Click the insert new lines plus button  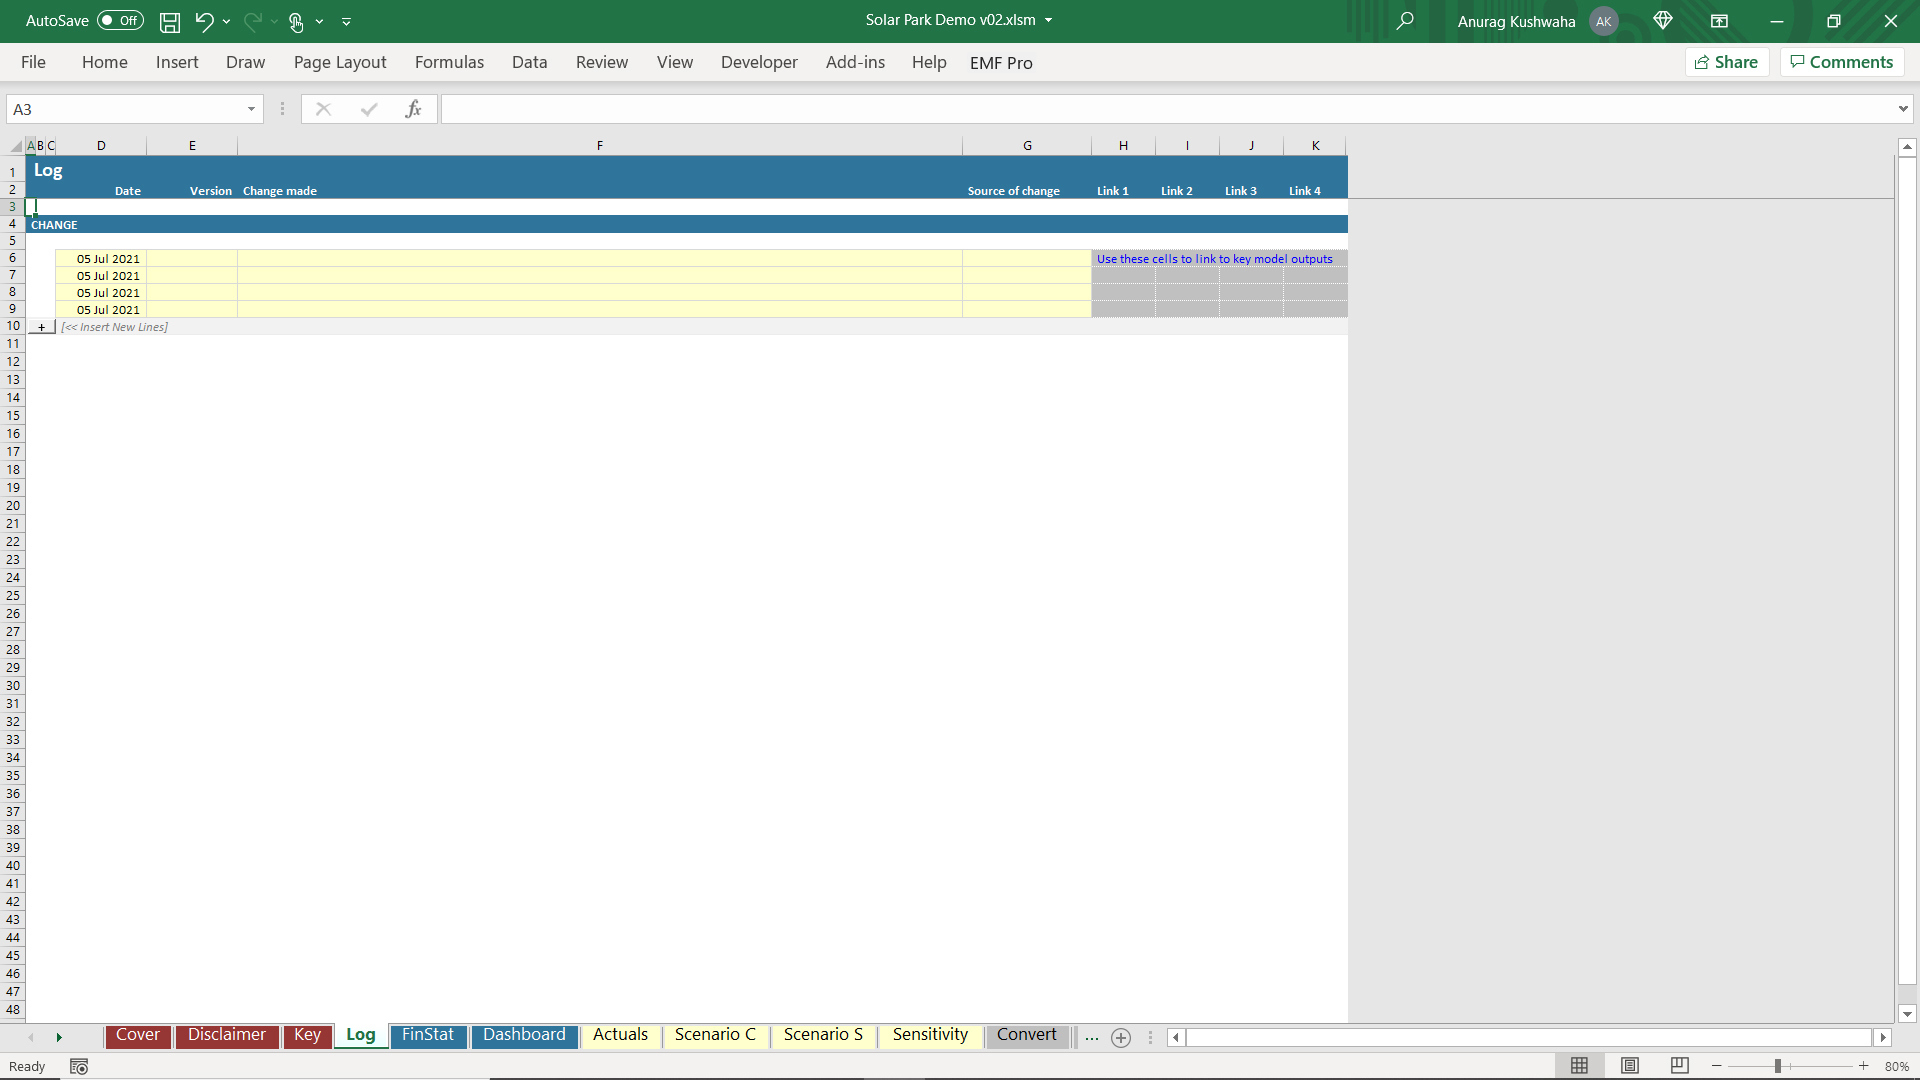click(42, 327)
